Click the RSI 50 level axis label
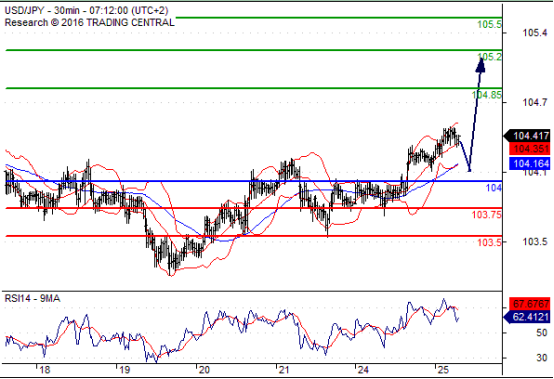 point(541,333)
